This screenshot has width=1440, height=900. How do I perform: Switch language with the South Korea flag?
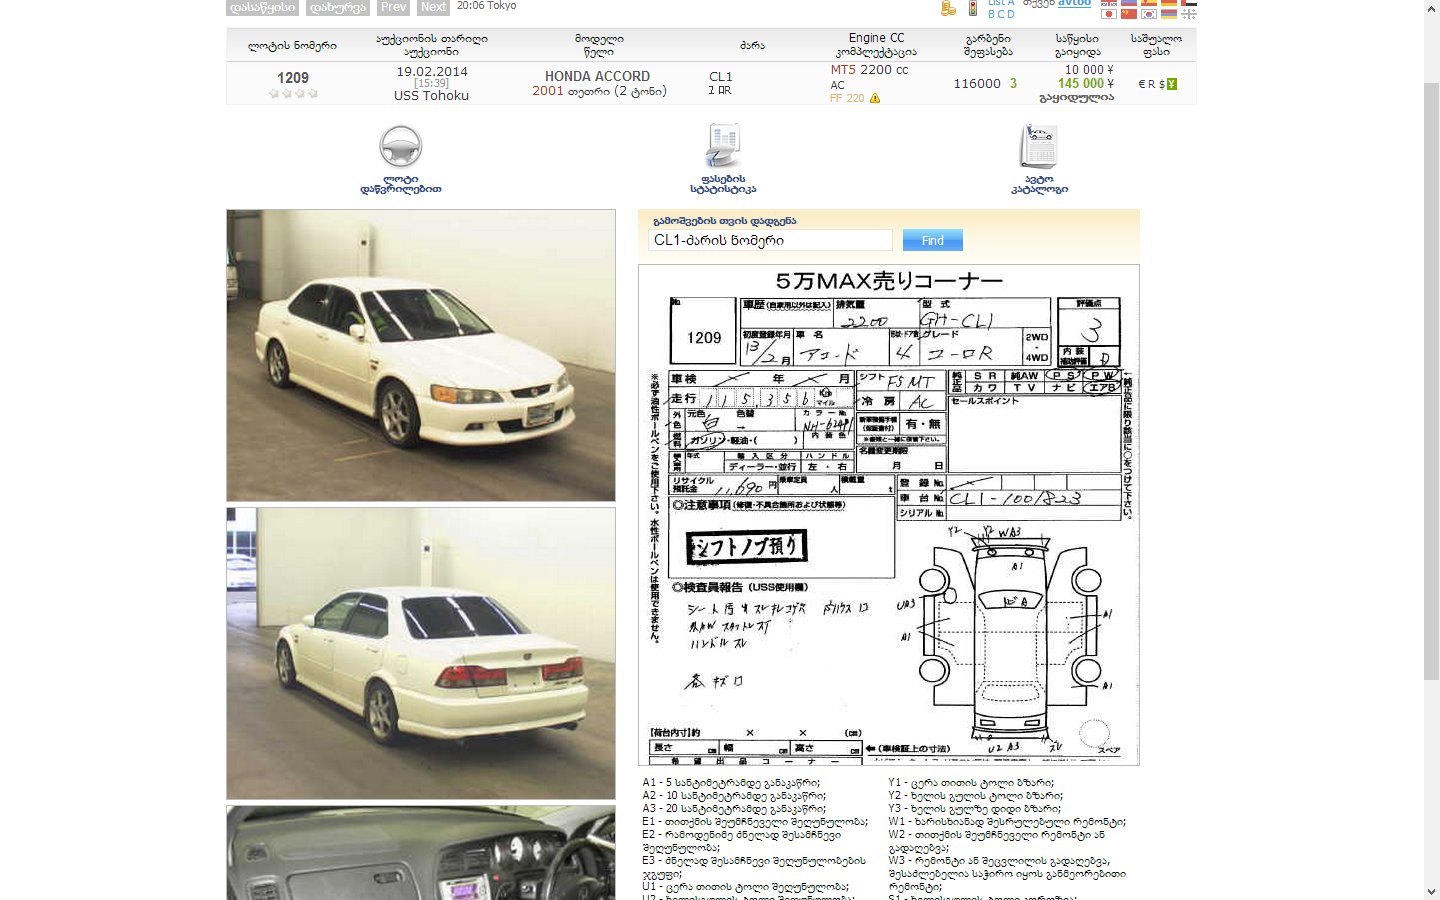[1149, 14]
